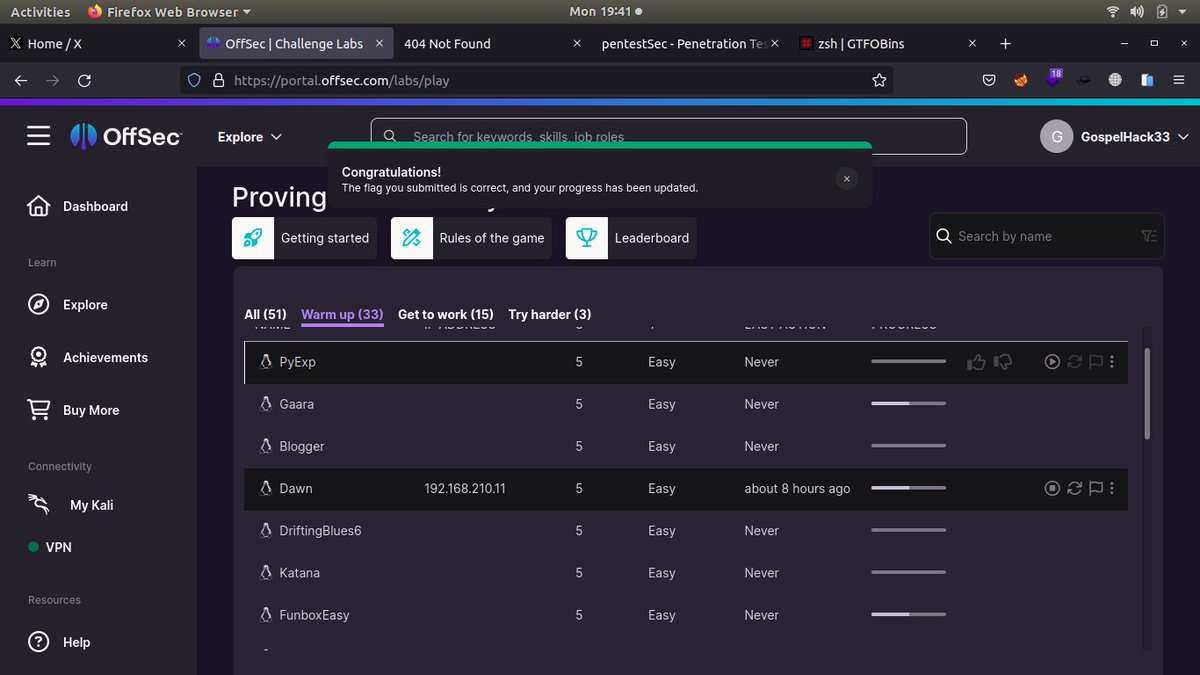The image size is (1200, 675).
Task: Open the FoxyProxy extension icon
Action: 1021,80
